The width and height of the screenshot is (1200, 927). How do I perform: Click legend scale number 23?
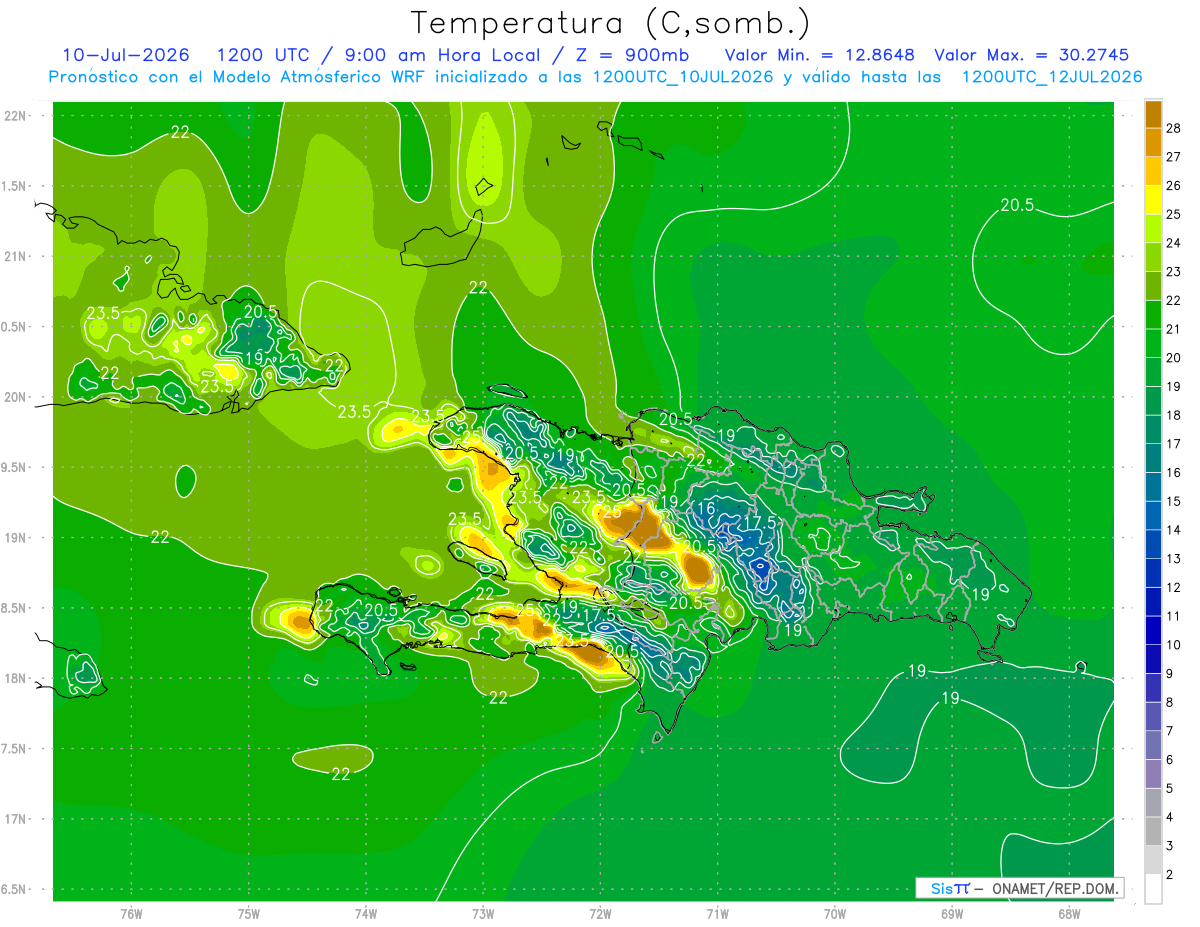1174,272
